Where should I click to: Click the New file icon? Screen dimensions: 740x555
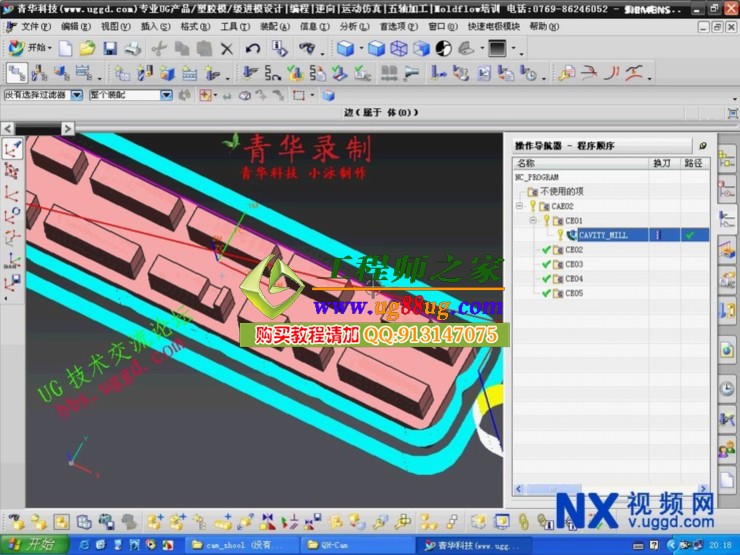66,48
